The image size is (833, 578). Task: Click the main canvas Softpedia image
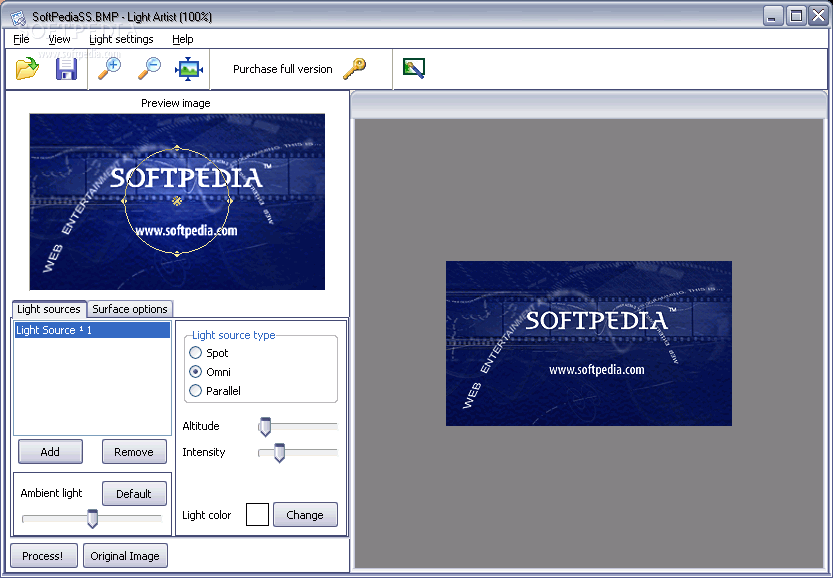[x=589, y=343]
